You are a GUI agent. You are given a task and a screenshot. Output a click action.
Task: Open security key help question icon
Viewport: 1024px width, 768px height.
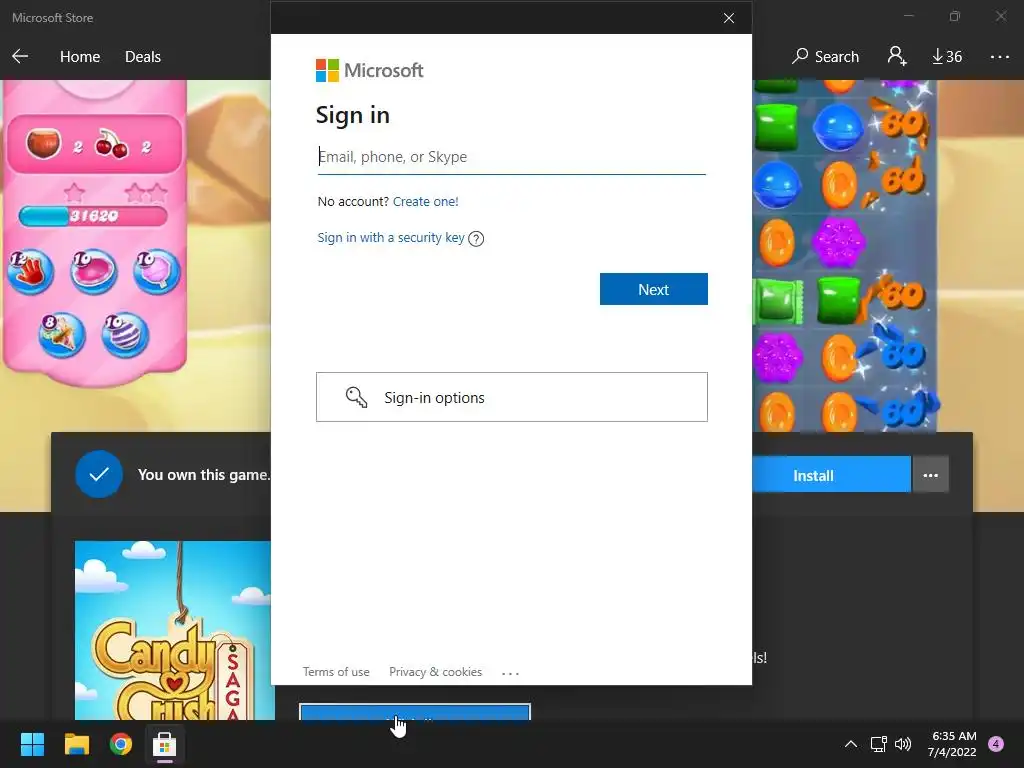pos(476,239)
